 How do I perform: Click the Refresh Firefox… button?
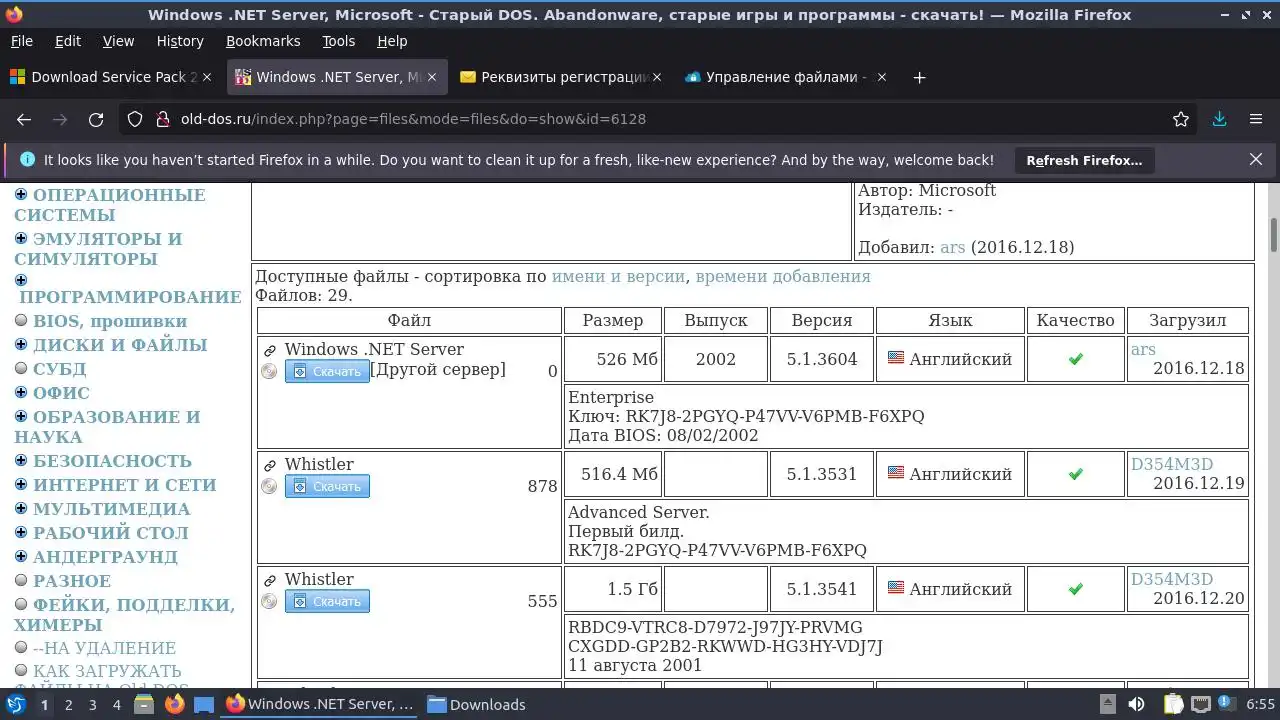click(x=1084, y=160)
